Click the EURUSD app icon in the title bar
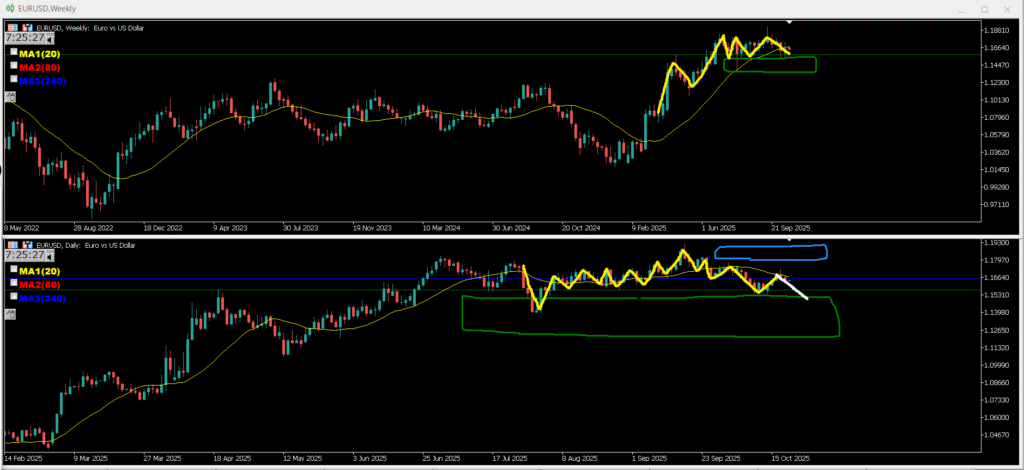1024x470 pixels. pos(9,8)
